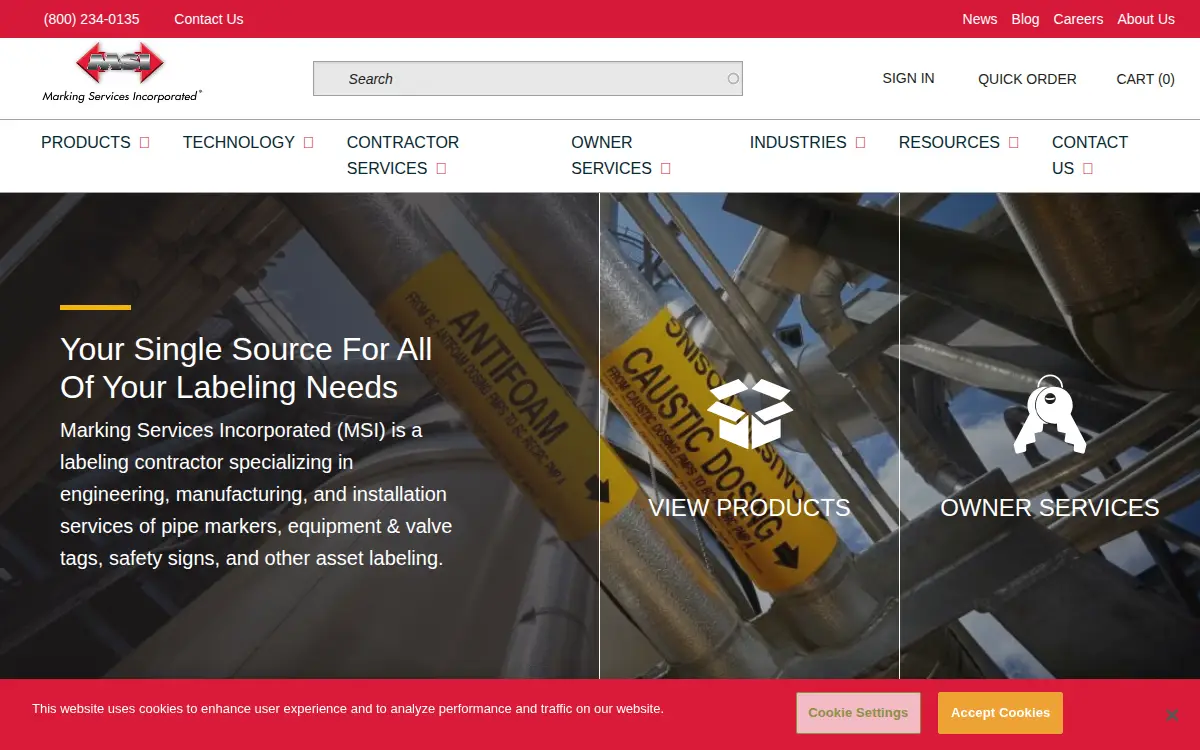The height and width of the screenshot is (750, 1200).
Task: Open Contact Us link in top red bar
Action: [209, 19]
